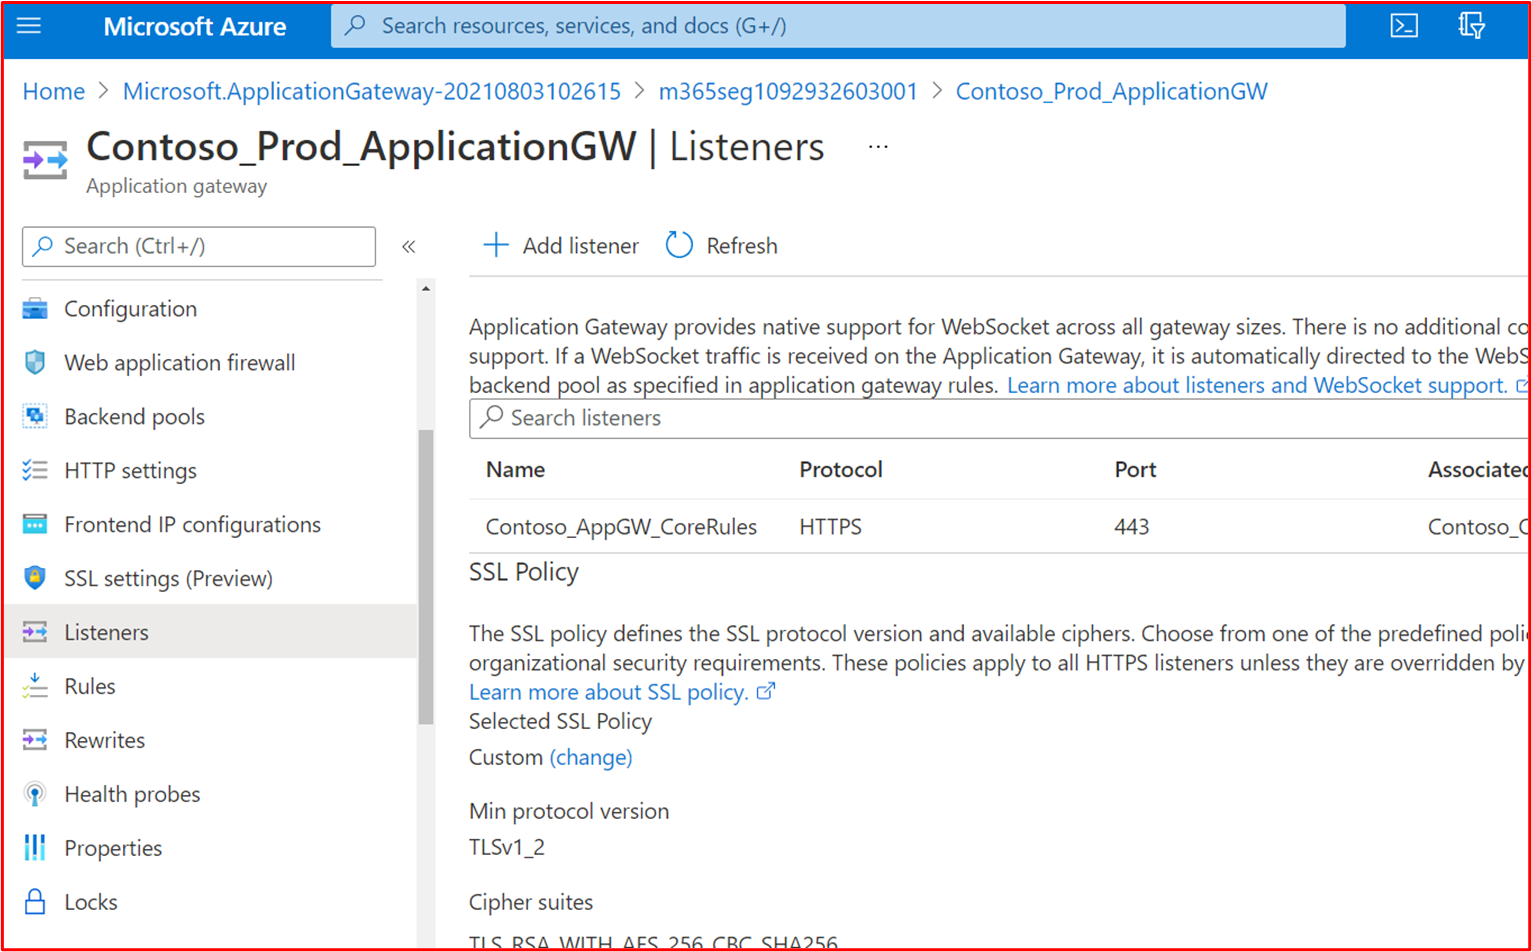Click the sidebar vertical scrollbar thumb
This screenshot has height=952, width=1532.
point(426,577)
